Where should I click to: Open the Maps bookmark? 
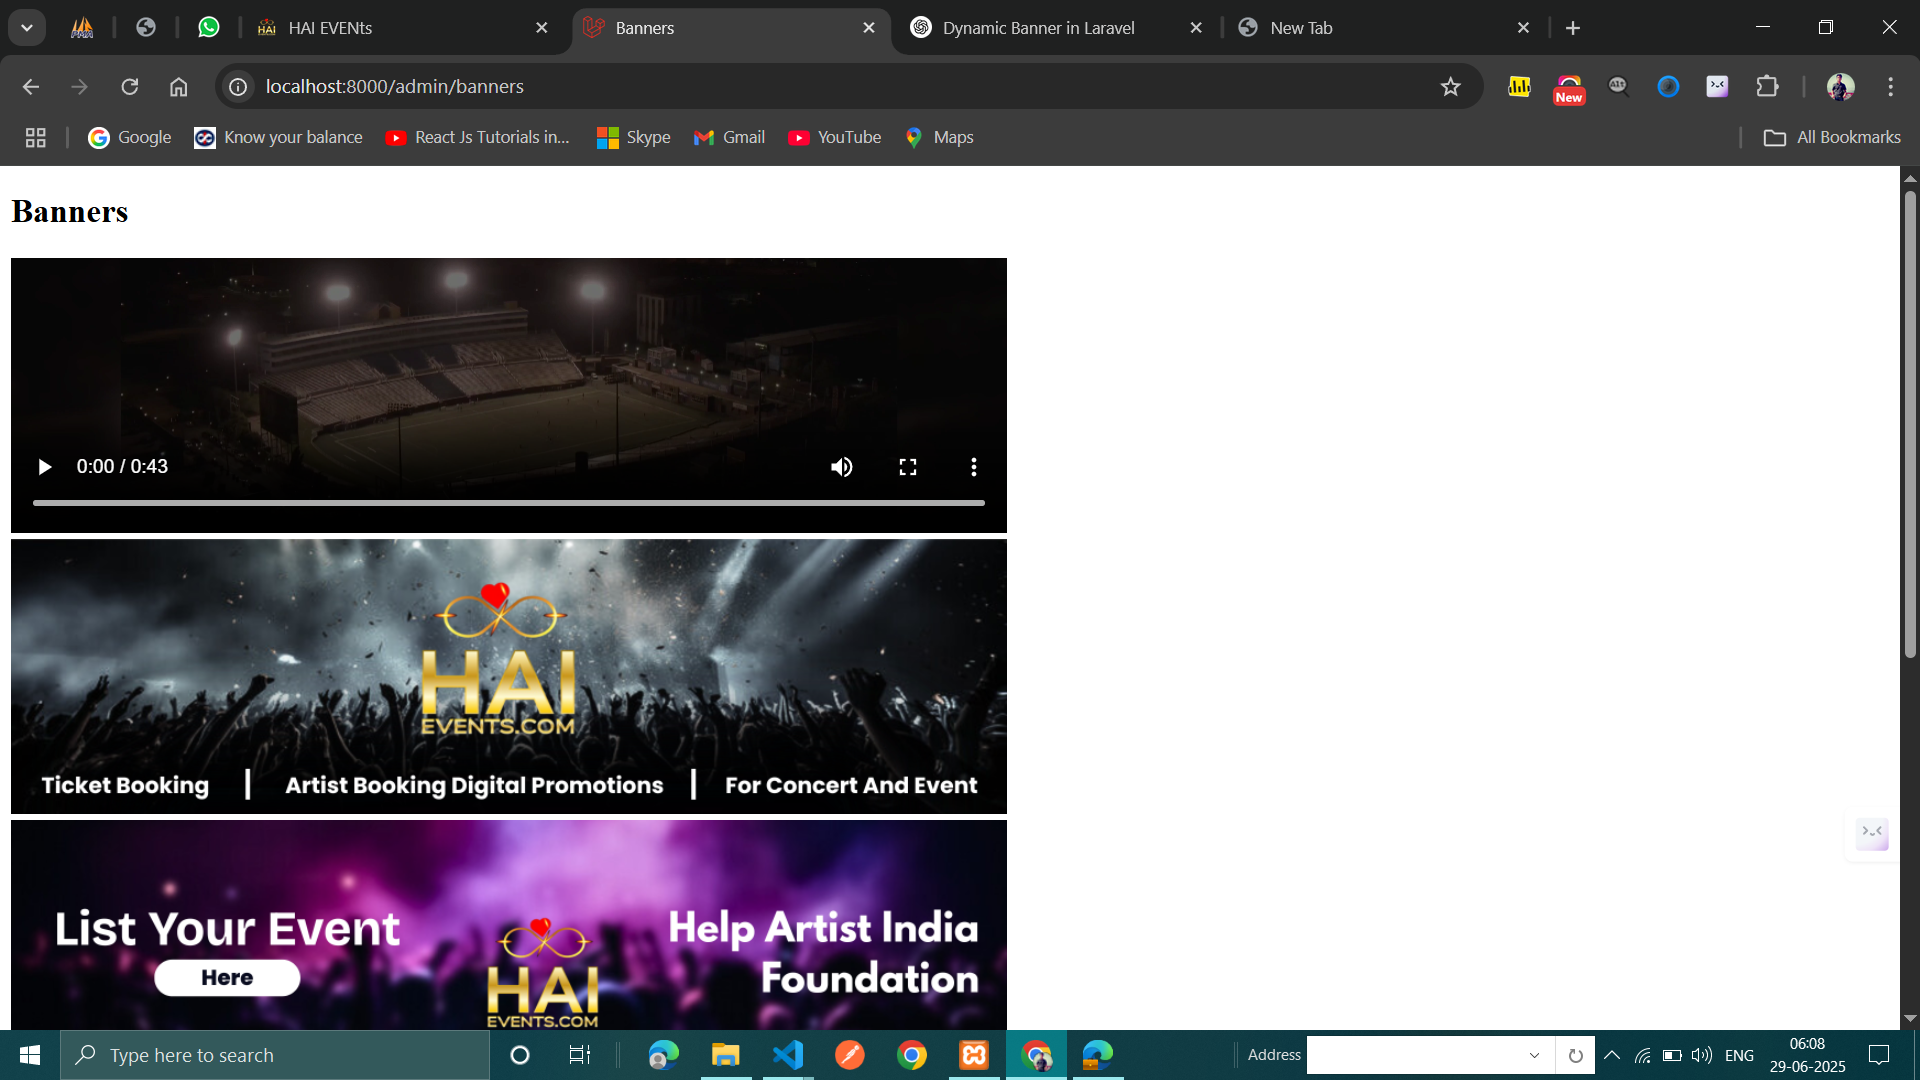click(939, 138)
